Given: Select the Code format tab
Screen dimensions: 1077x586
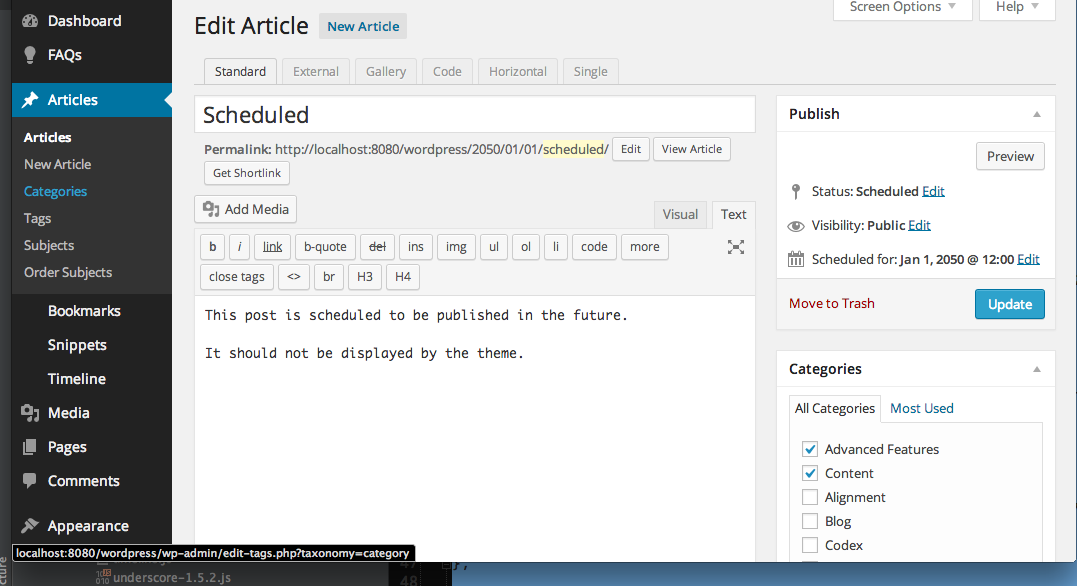Looking at the screenshot, I should (x=447, y=71).
